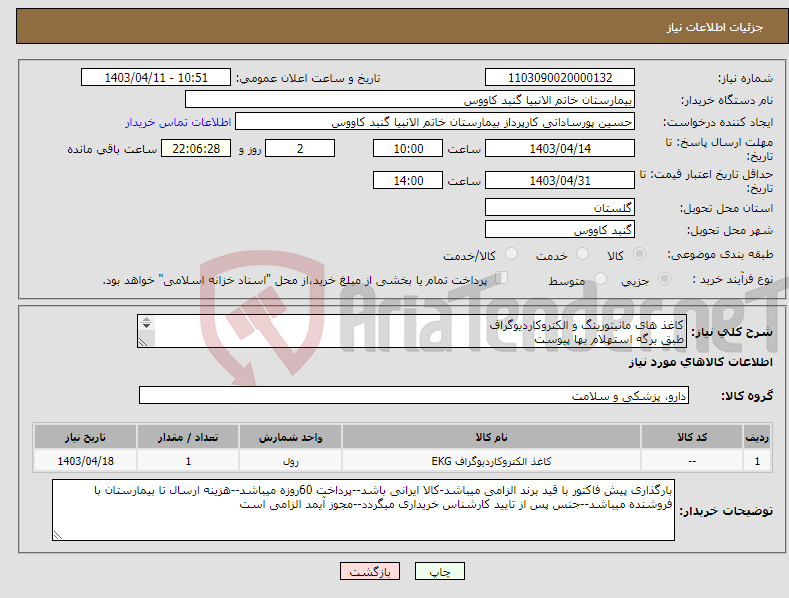Click the چاپ (print) button
The image size is (789, 598).
439,571
